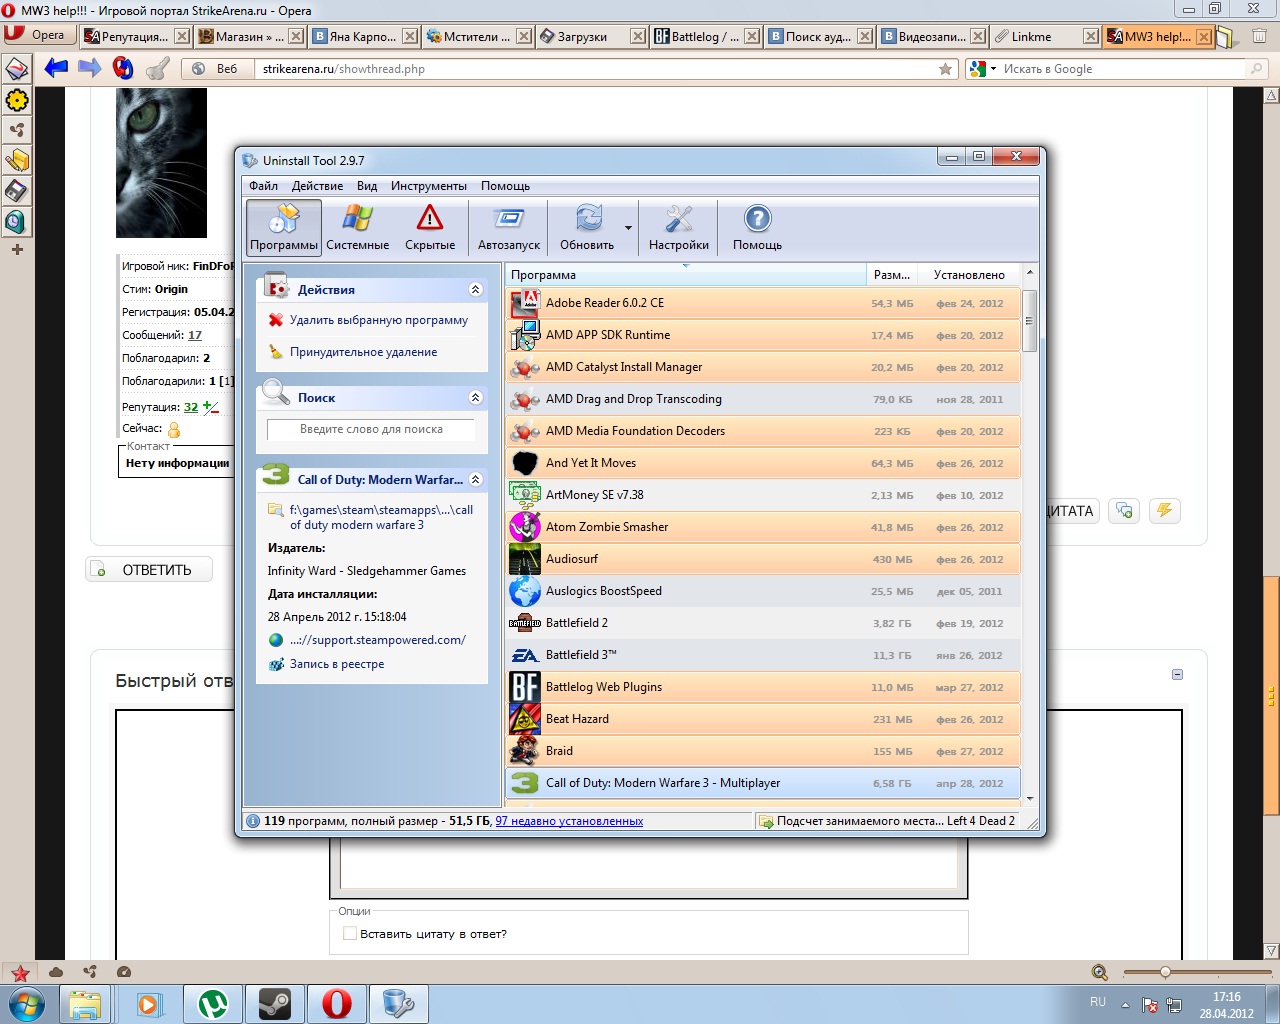Open the Инструменты menu
The image size is (1280, 1024).
(429, 186)
